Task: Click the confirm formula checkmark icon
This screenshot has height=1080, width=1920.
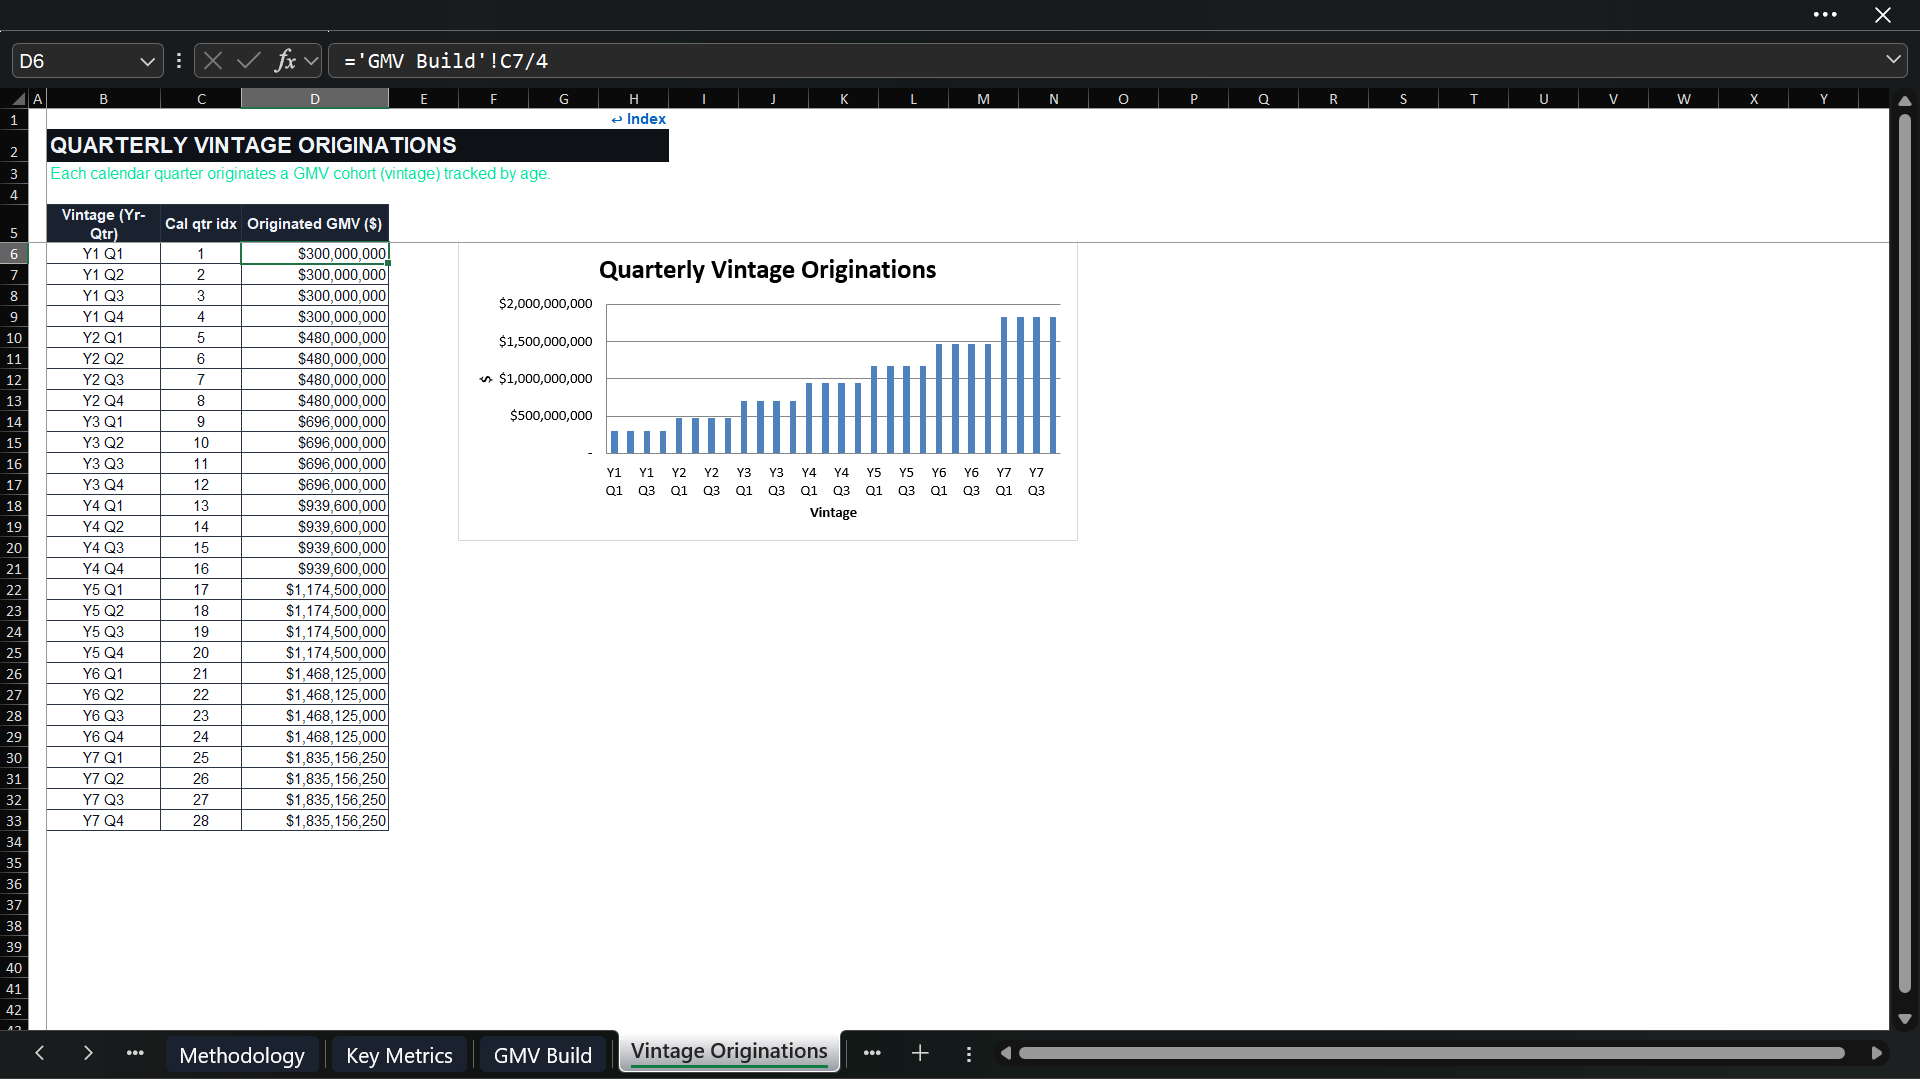Action: [x=248, y=61]
